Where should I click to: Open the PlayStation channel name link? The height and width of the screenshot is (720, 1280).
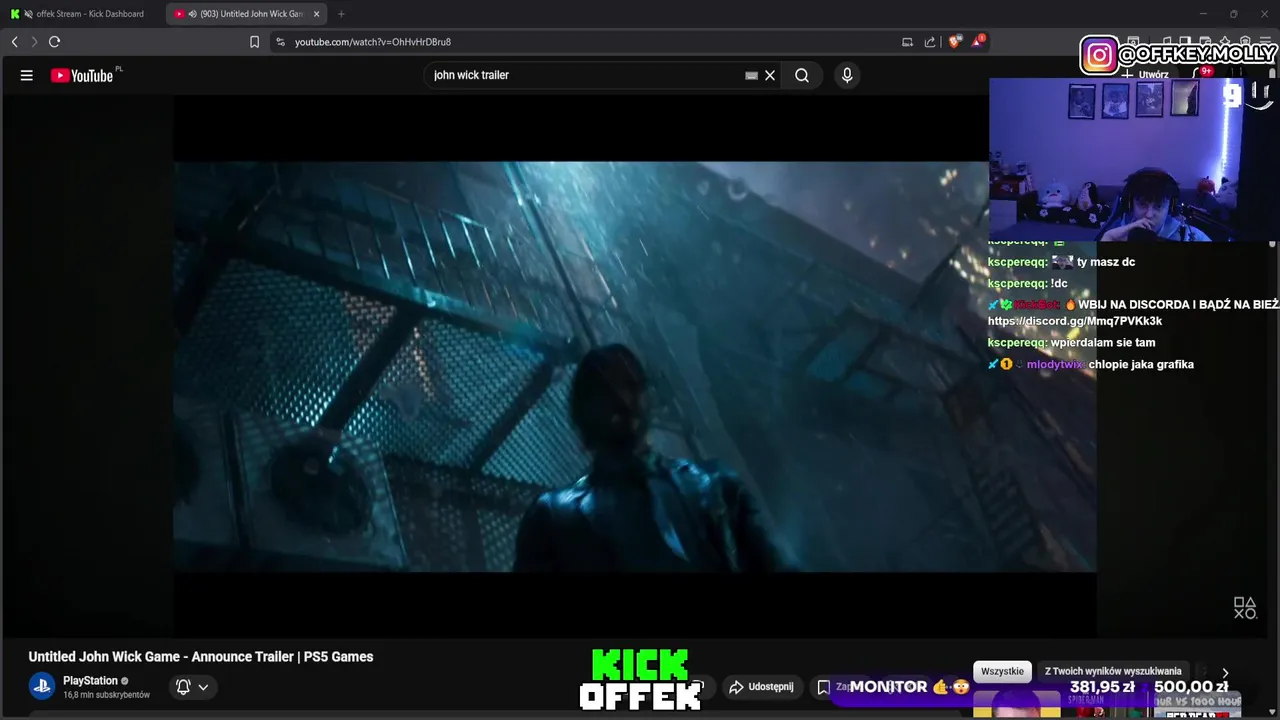(90, 681)
